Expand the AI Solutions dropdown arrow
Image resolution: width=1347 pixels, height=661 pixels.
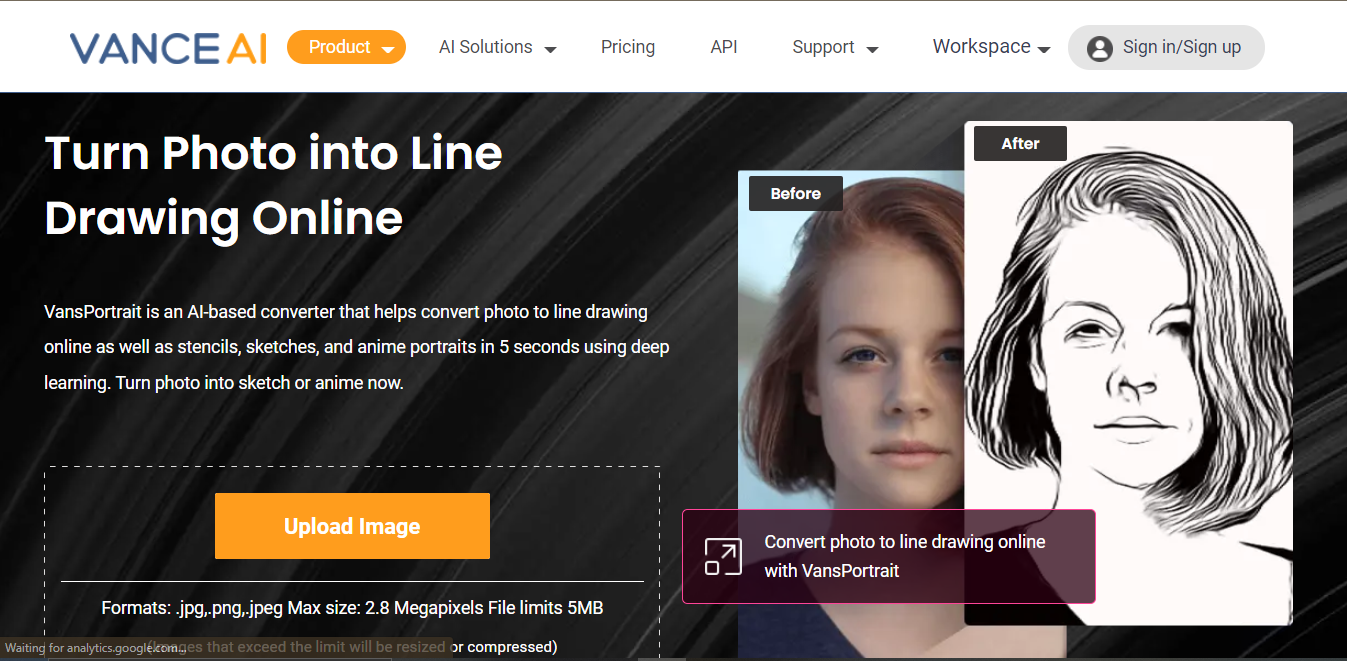tap(550, 49)
